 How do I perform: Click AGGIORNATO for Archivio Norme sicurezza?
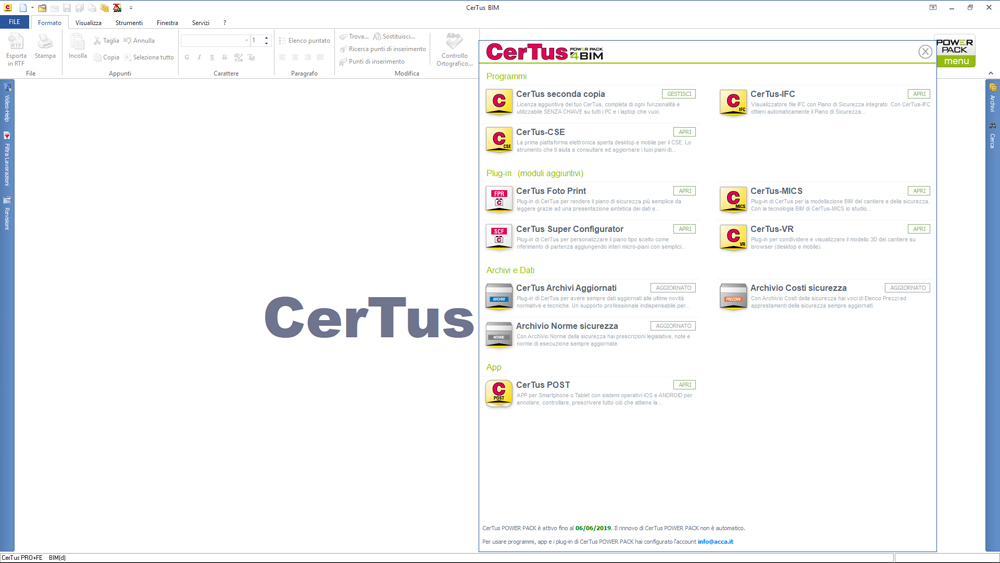coord(673,326)
